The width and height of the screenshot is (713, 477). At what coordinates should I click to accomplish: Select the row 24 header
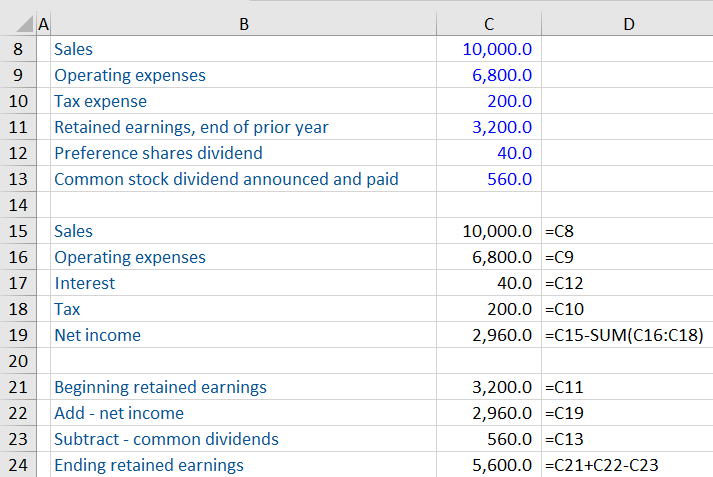[x=18, y=465]
